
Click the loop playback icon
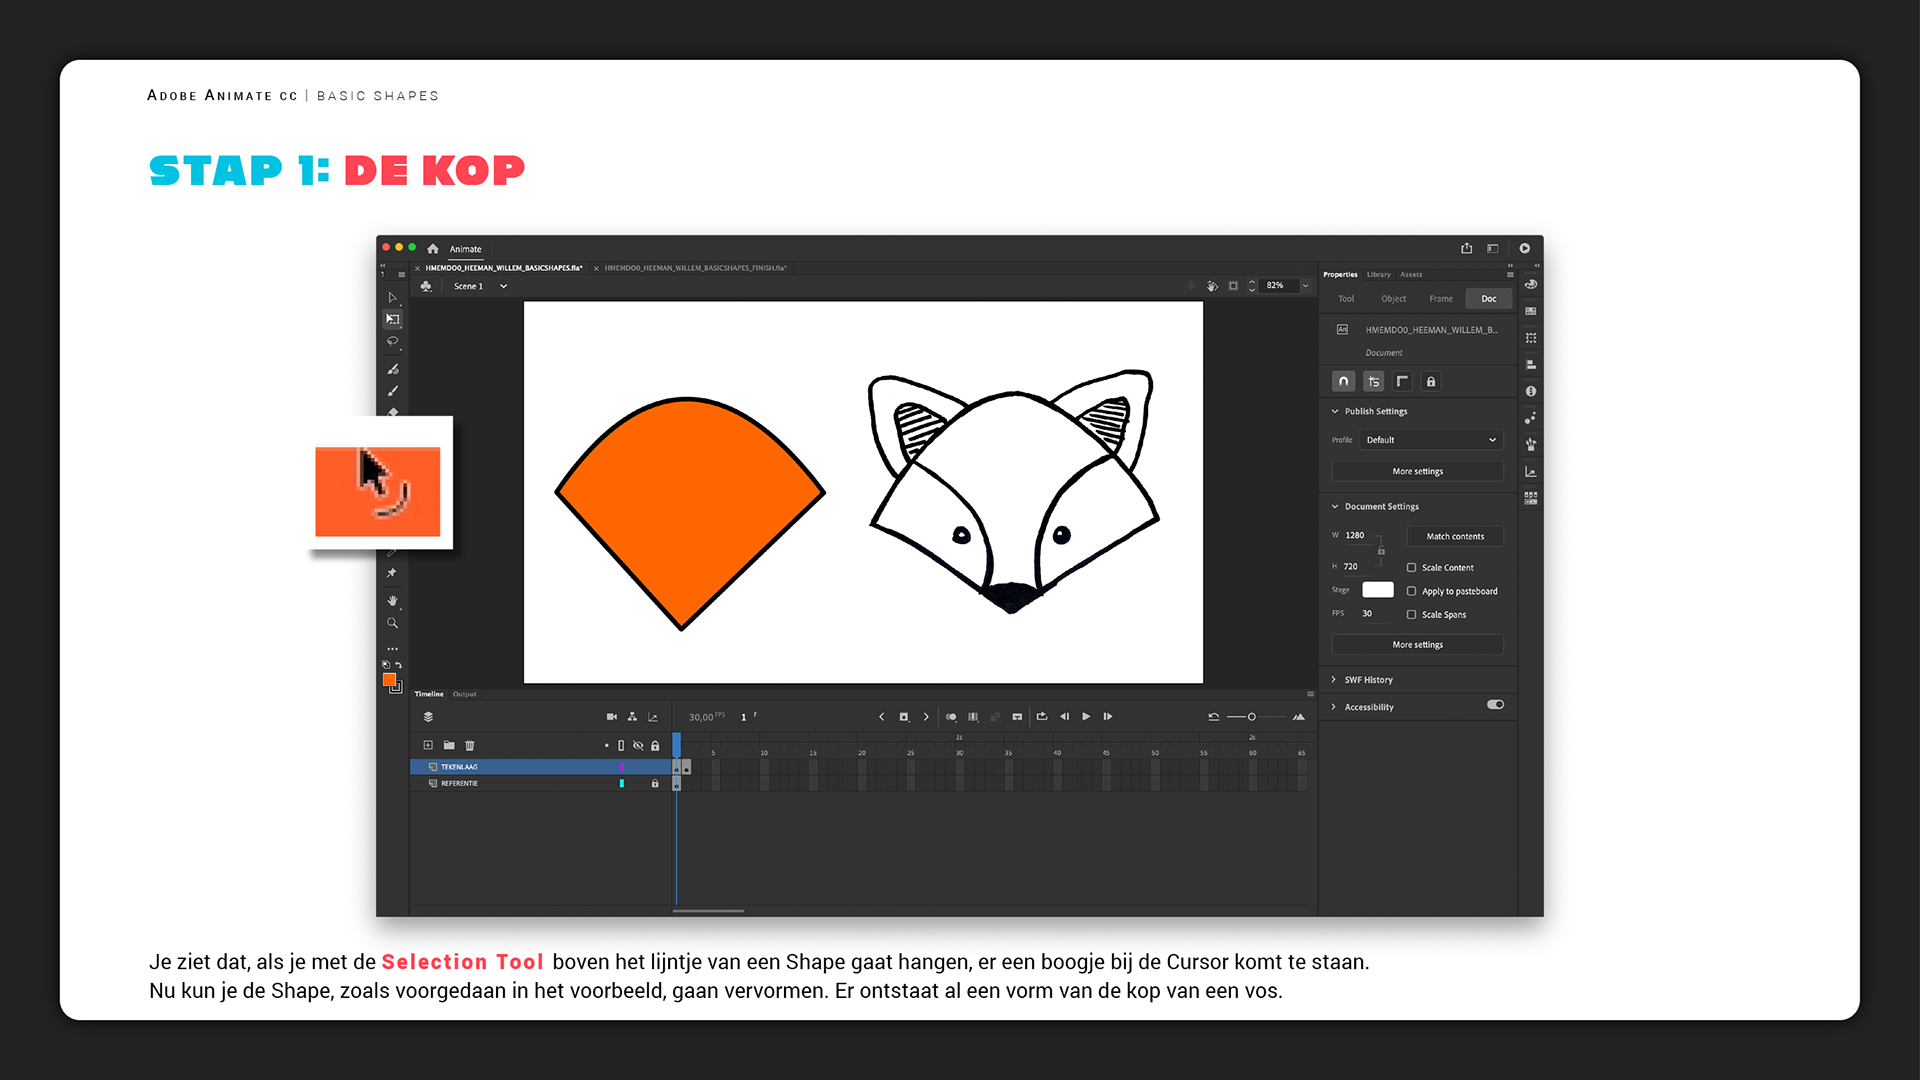pyautogui.click(x=1041, y=717)
